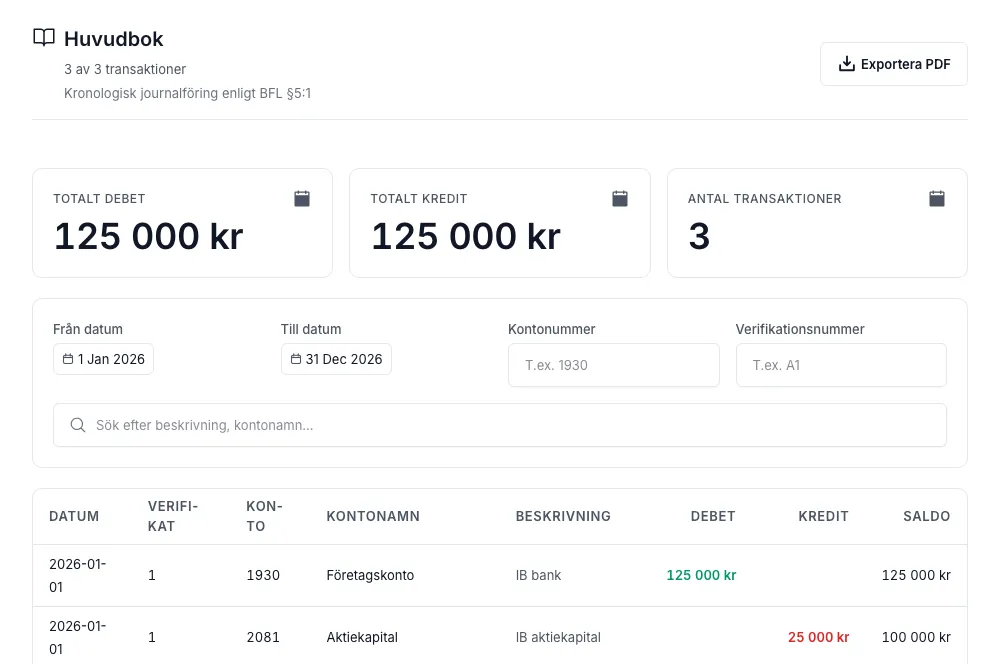Export the ledger as PDF
The width and height of the screenshot is (1000, 664).
pos(893,64)
